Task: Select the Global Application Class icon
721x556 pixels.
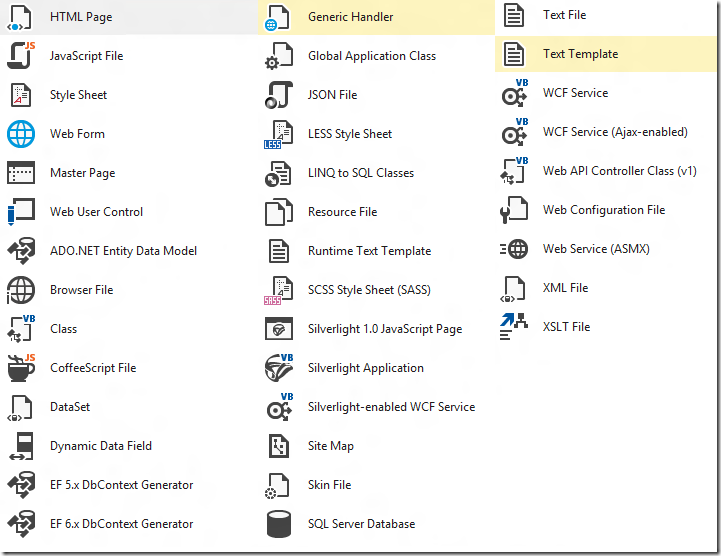Action: [x=279, y=56]
